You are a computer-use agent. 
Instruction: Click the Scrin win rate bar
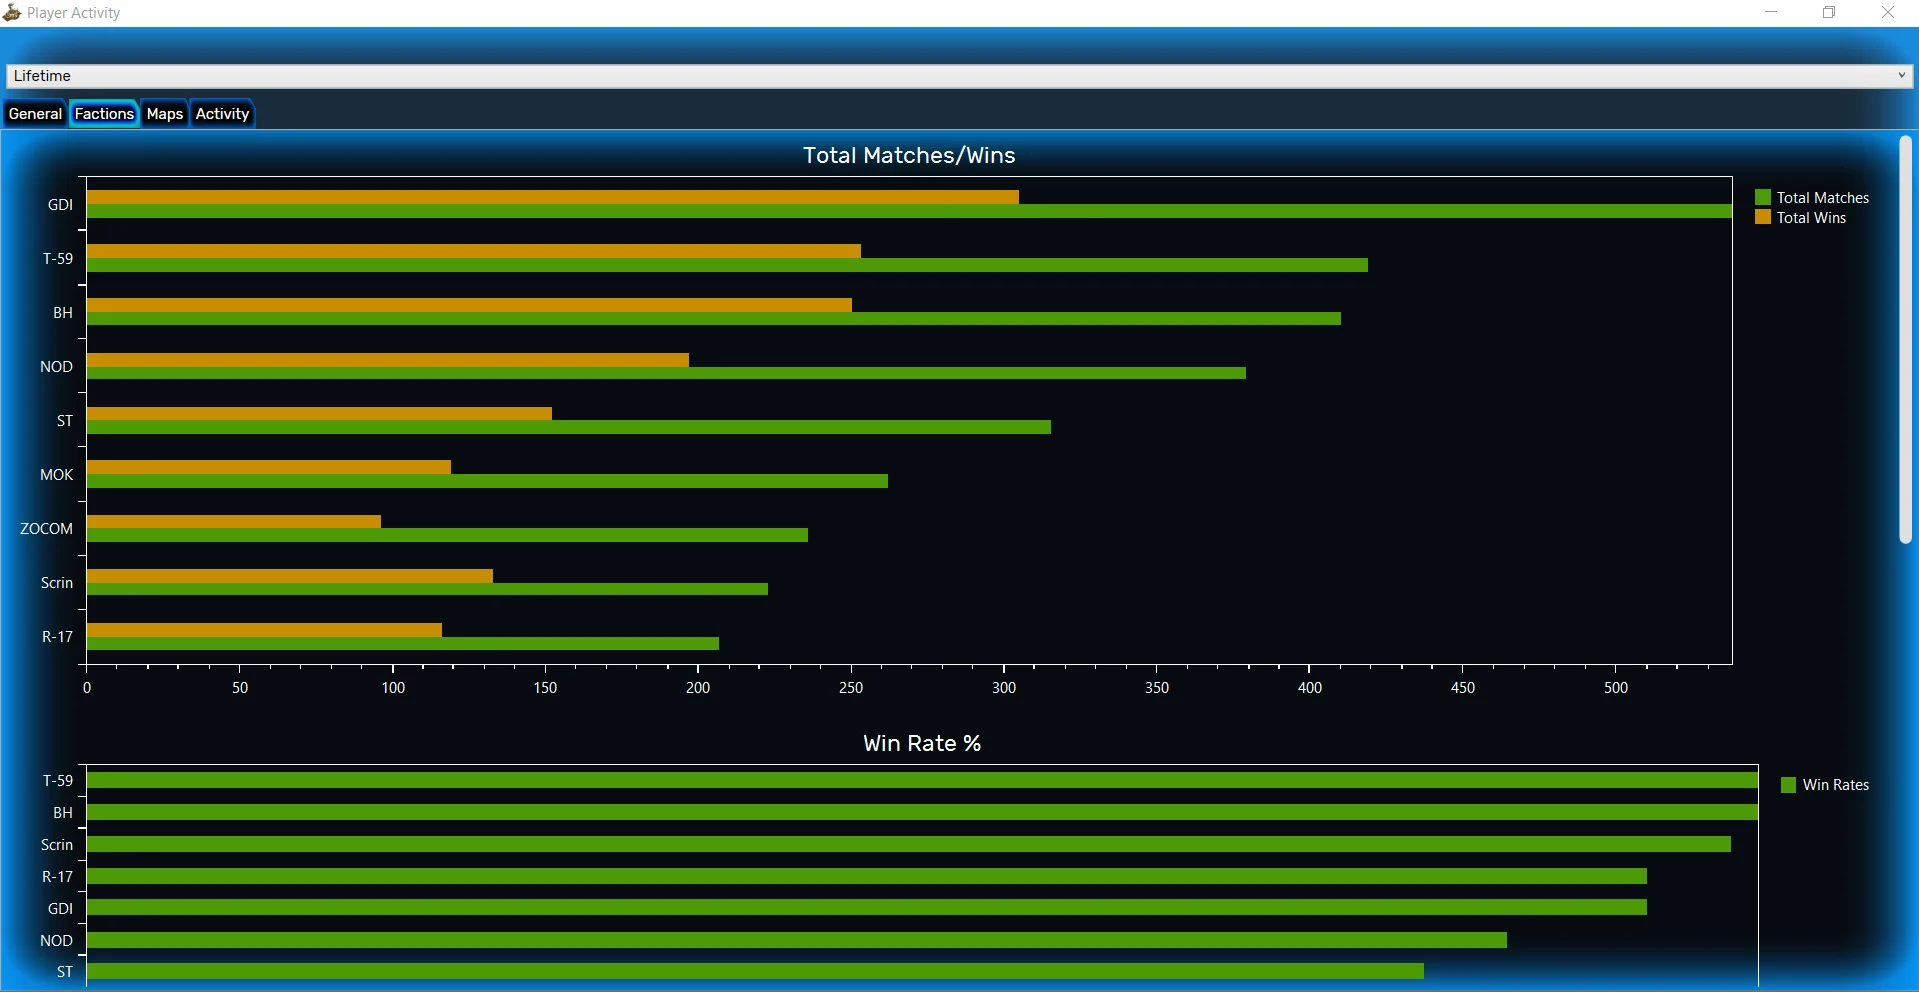[x=909, y=844]
